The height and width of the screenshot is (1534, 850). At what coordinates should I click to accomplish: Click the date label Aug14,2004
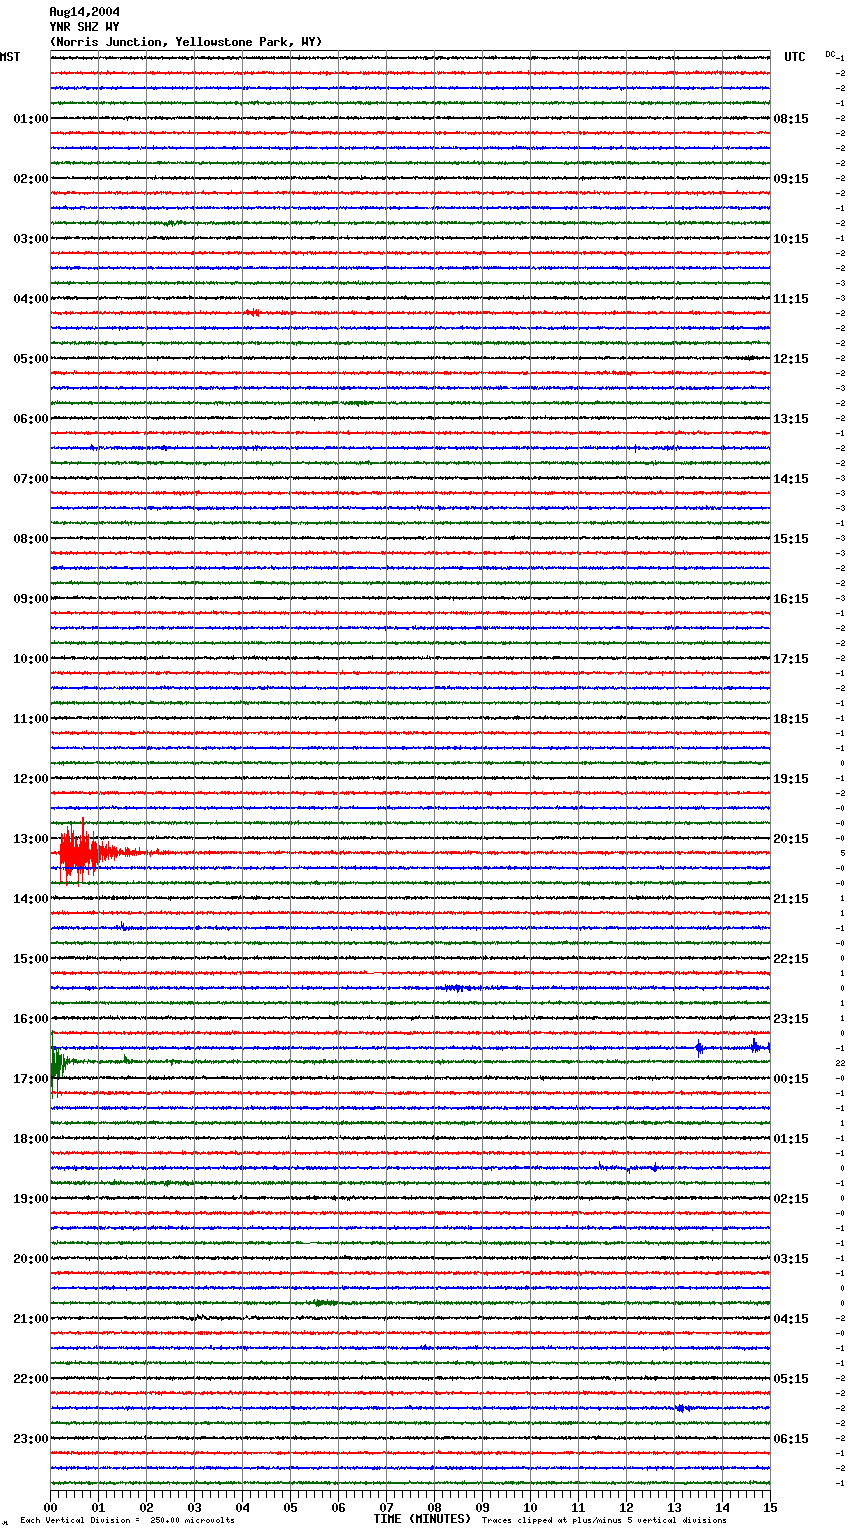[x=84, y=12]
